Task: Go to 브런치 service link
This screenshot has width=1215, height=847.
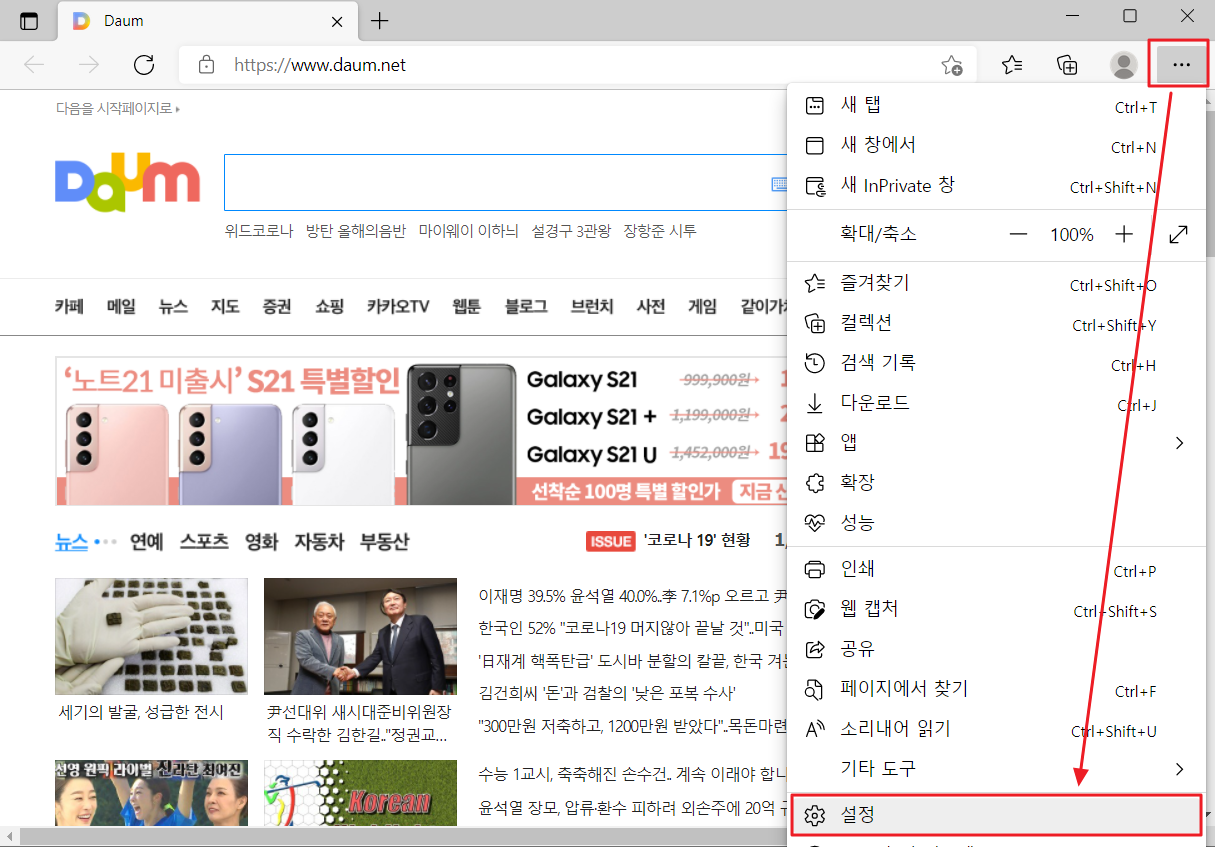Action: point(592,306)
